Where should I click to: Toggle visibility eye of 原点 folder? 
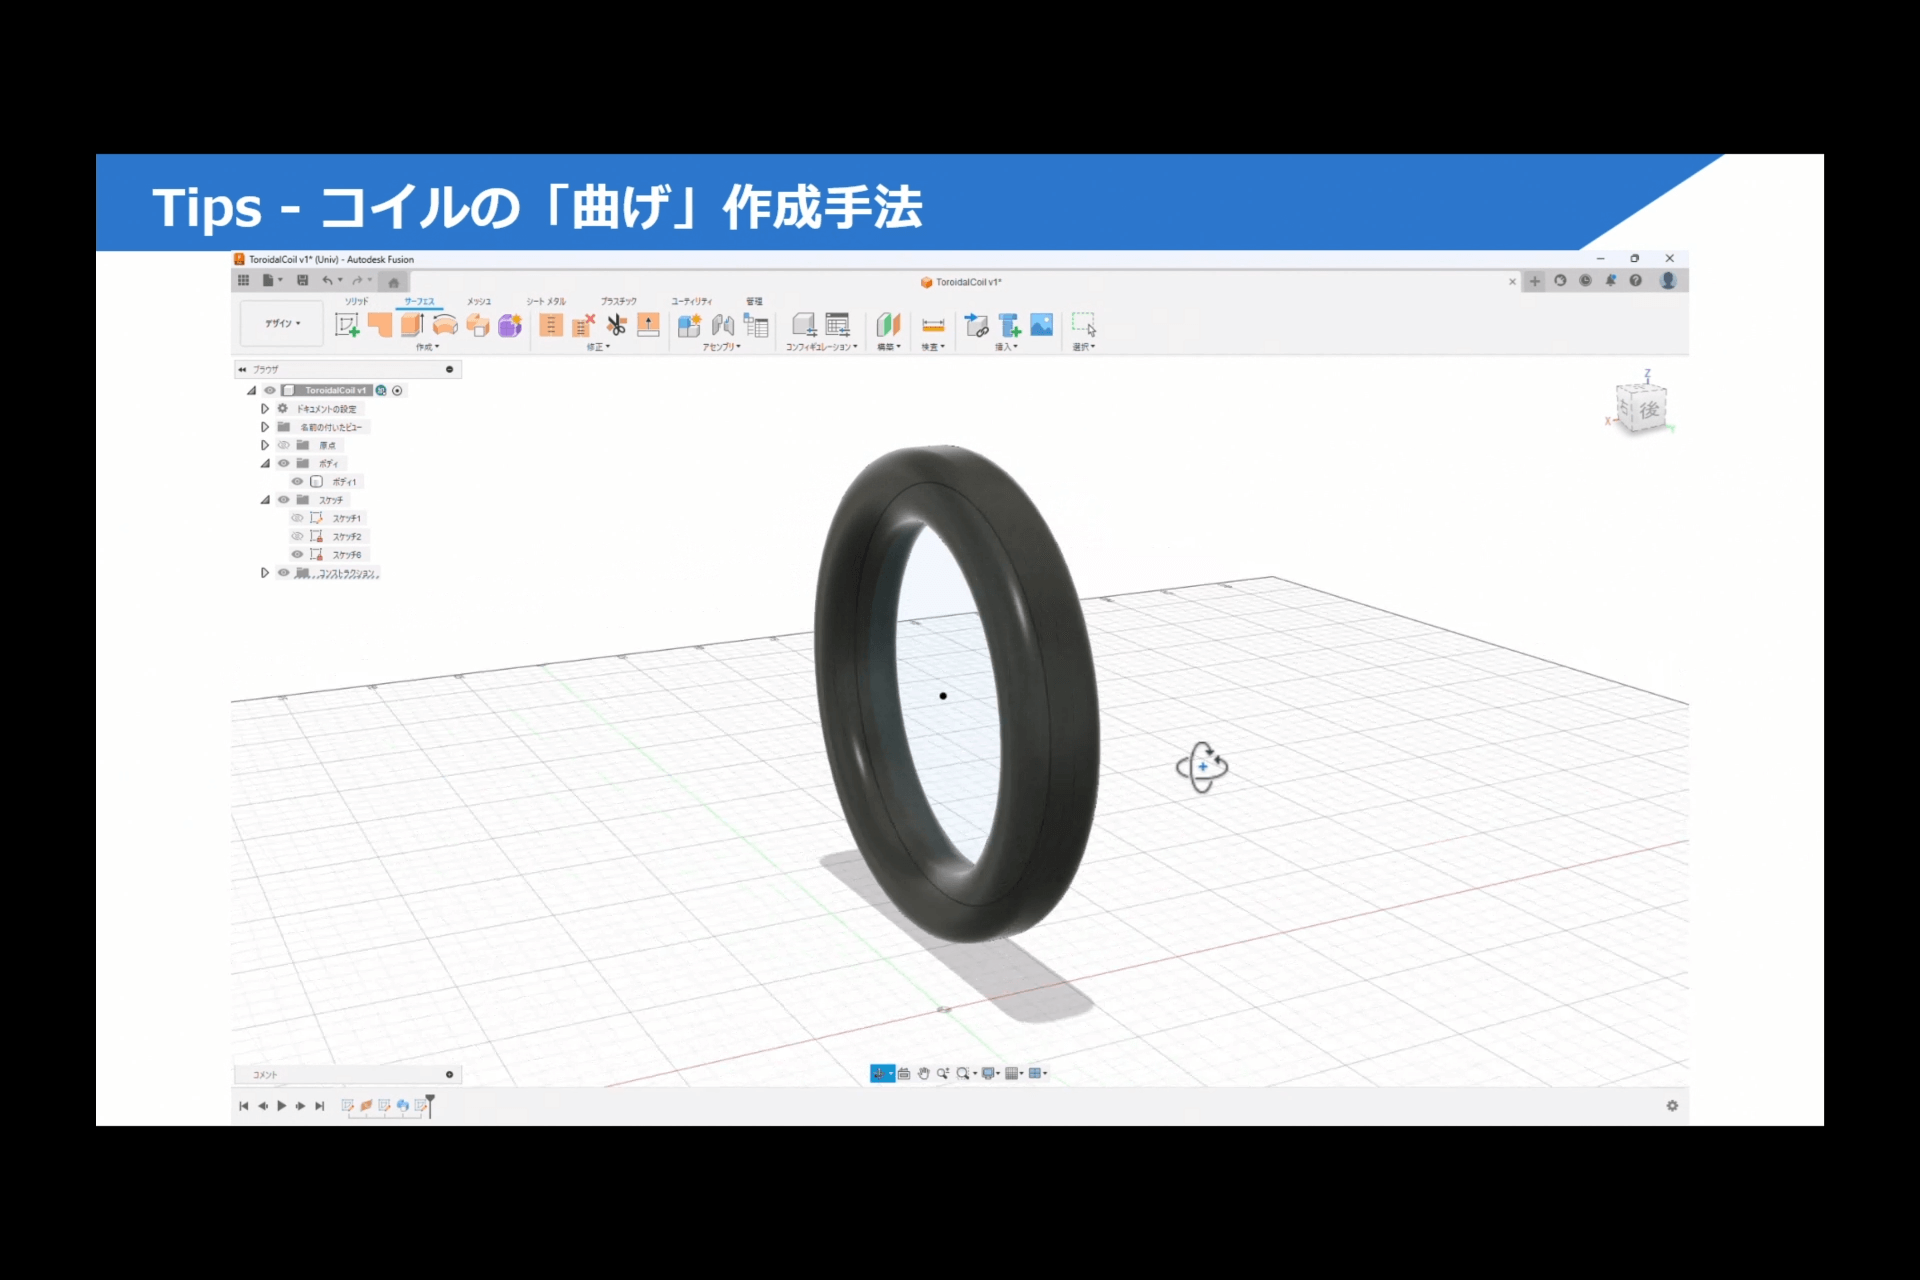point(284,445)
